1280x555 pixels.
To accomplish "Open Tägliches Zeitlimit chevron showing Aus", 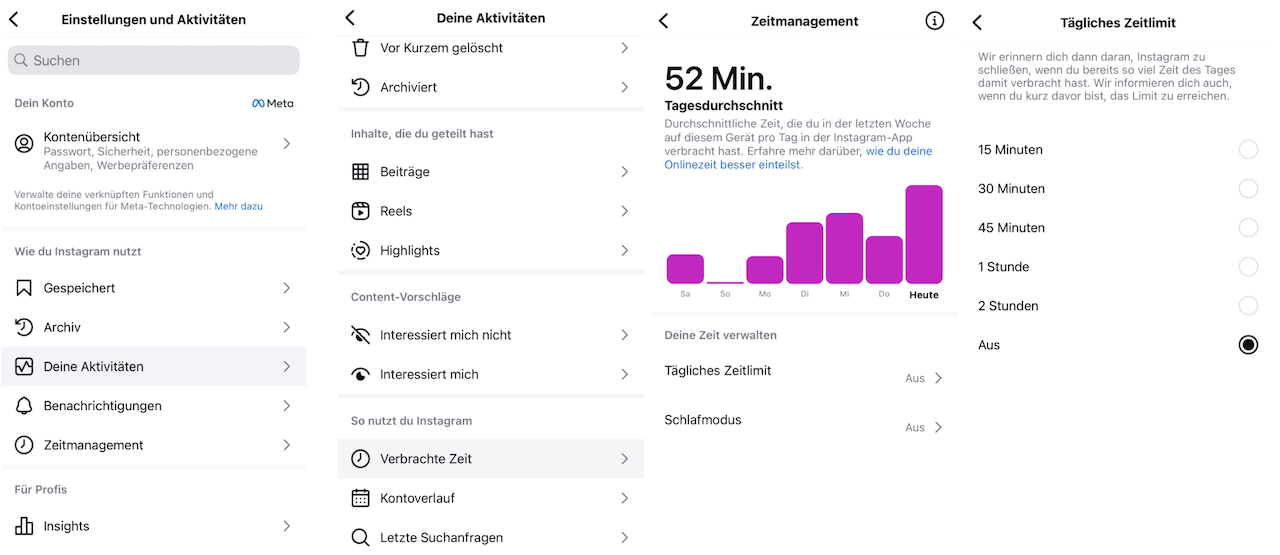I will (x=938, y=378).
